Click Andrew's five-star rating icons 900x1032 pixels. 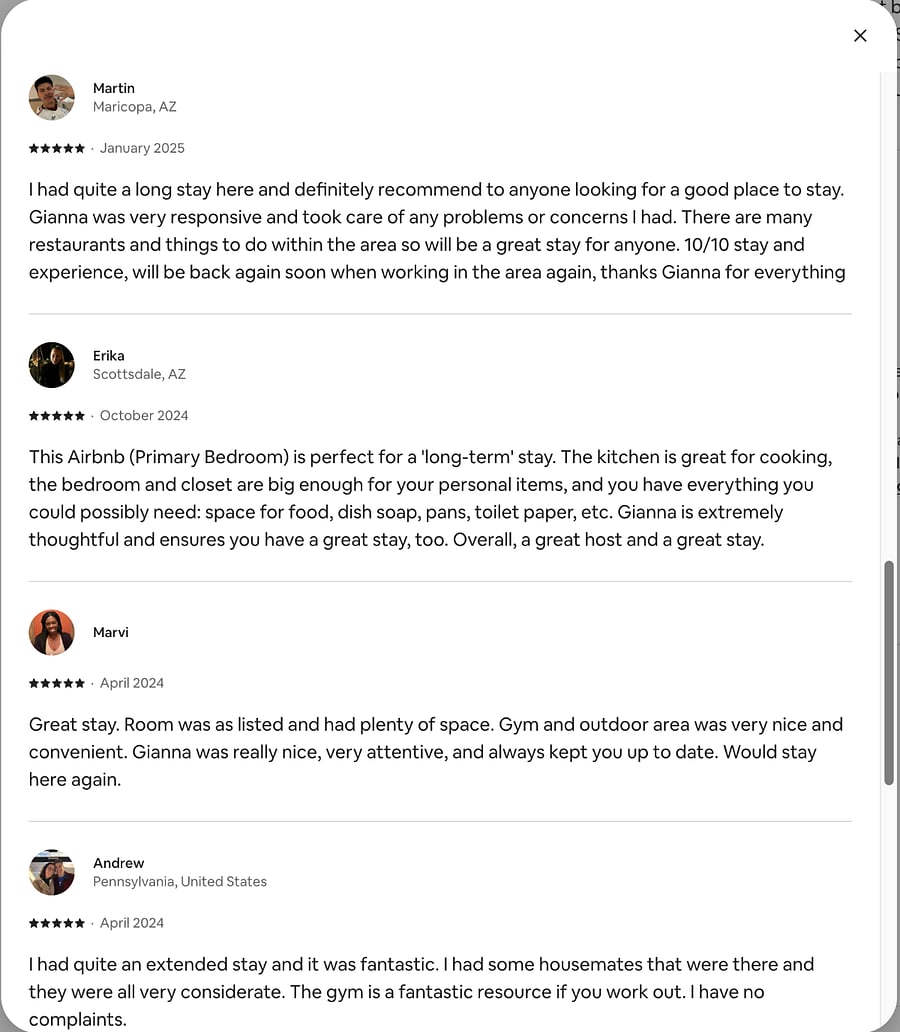click(57, 923)
